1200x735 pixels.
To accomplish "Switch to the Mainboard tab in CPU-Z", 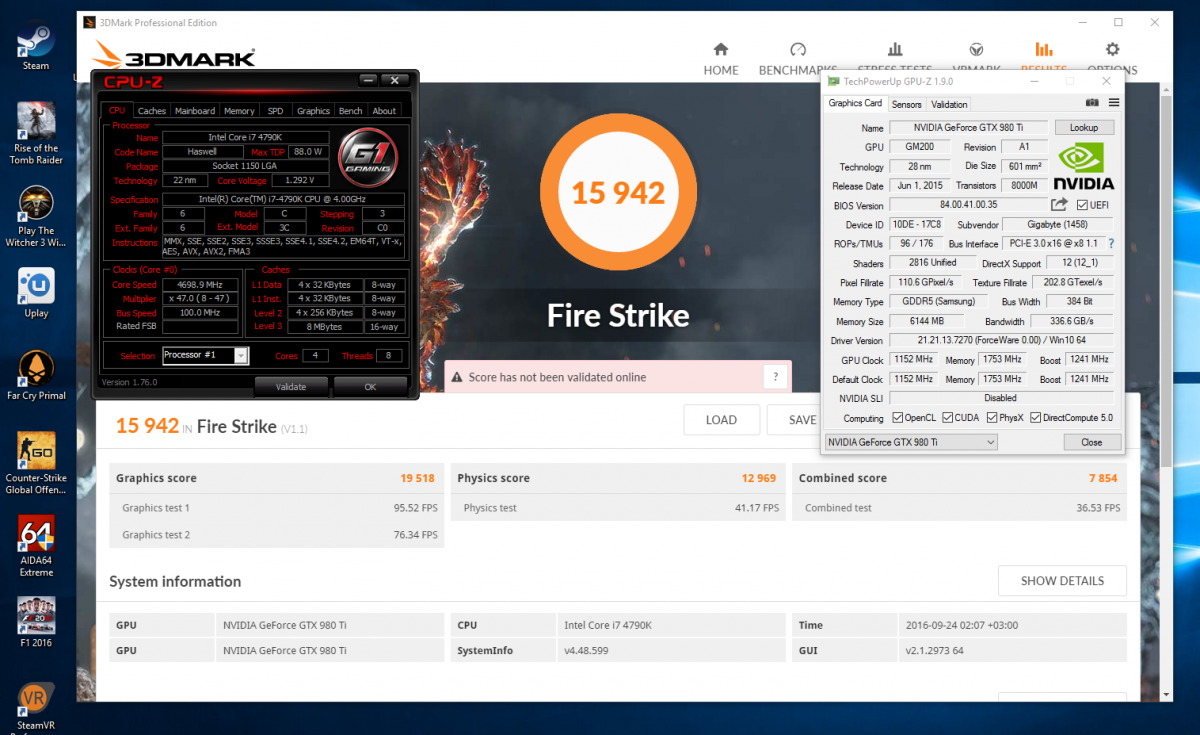I will click(195, 111).
